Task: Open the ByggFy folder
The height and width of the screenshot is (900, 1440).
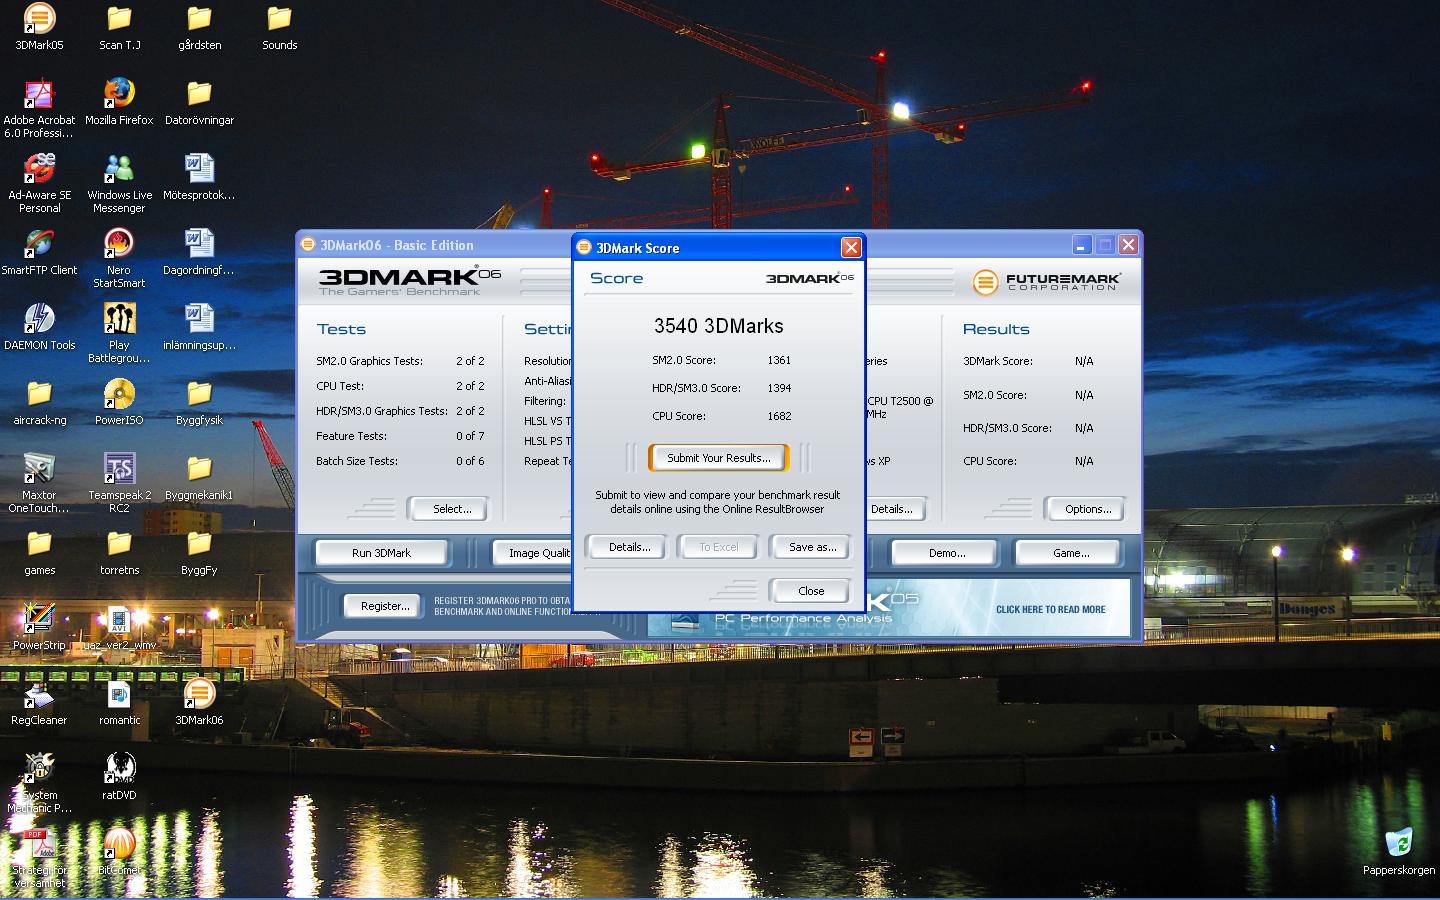Action: tap(199, 552)
